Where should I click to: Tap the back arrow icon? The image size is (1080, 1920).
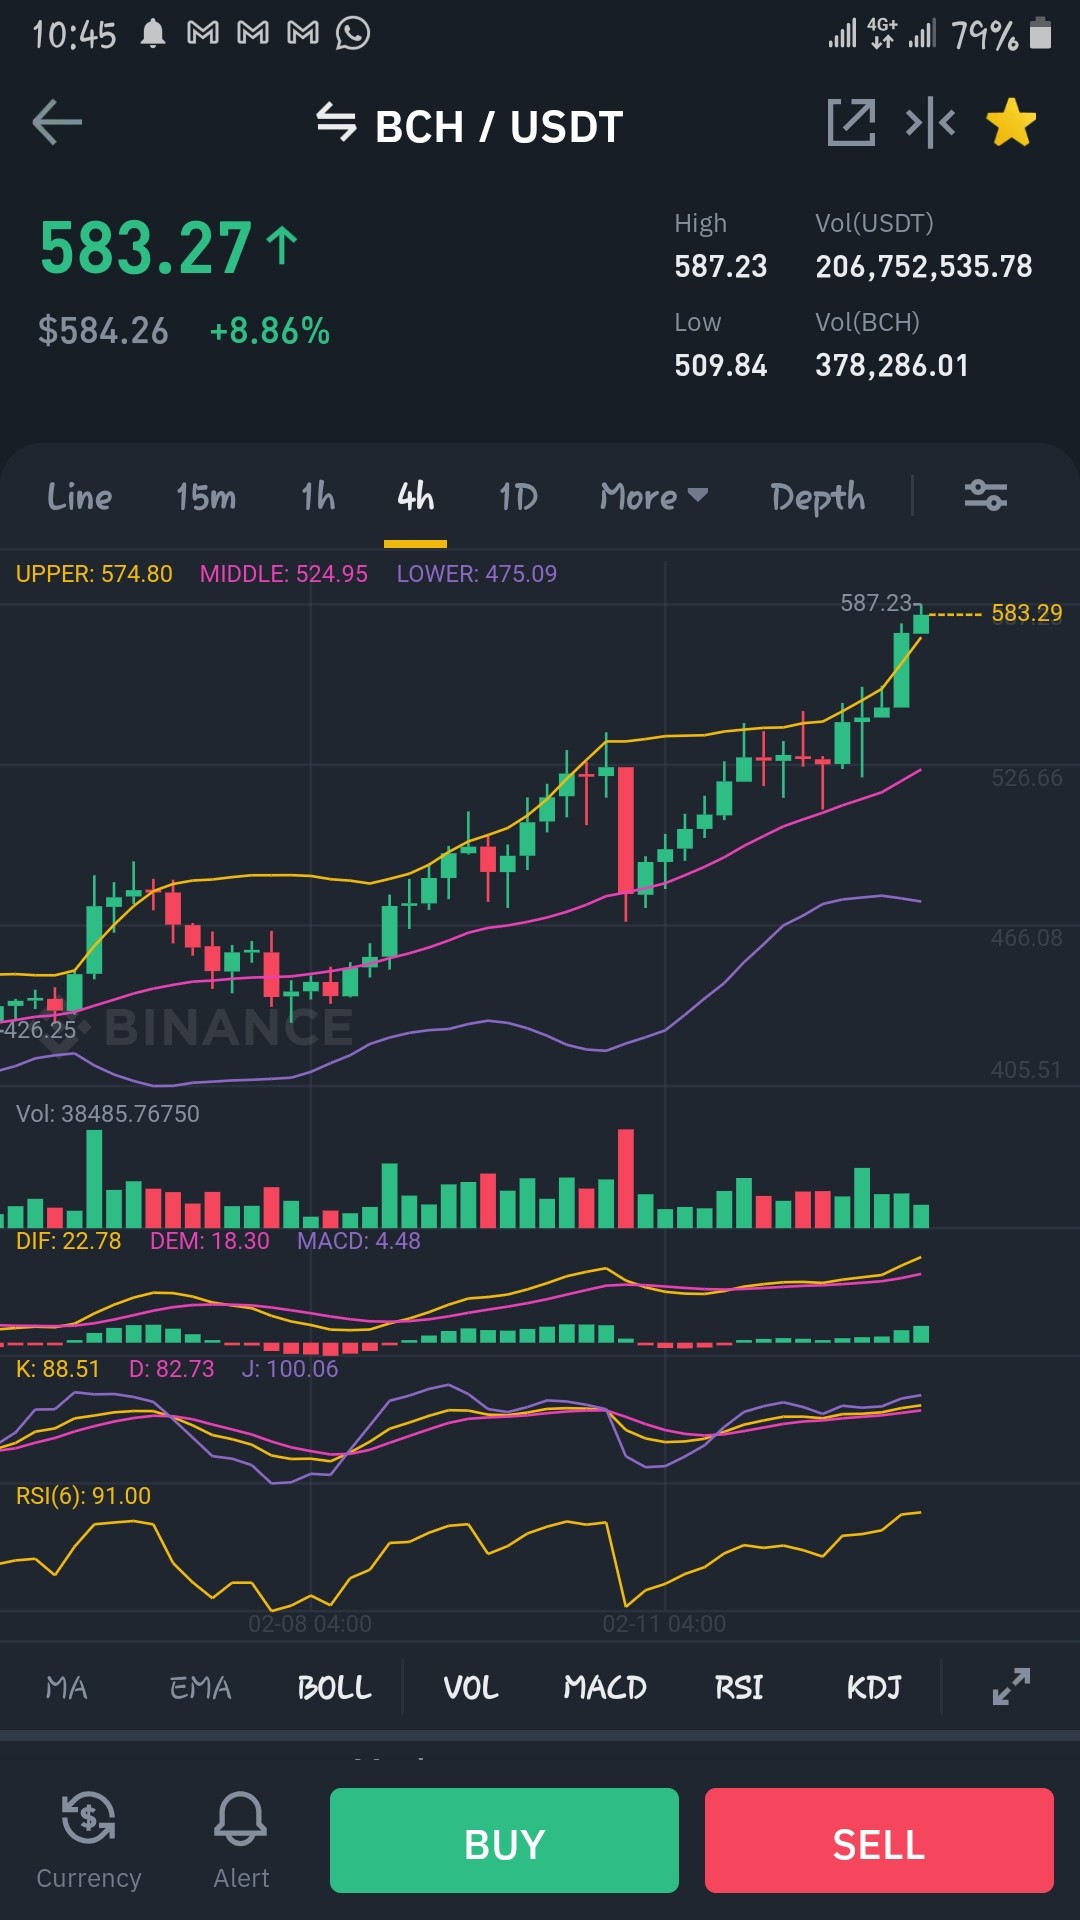[57, 123]
